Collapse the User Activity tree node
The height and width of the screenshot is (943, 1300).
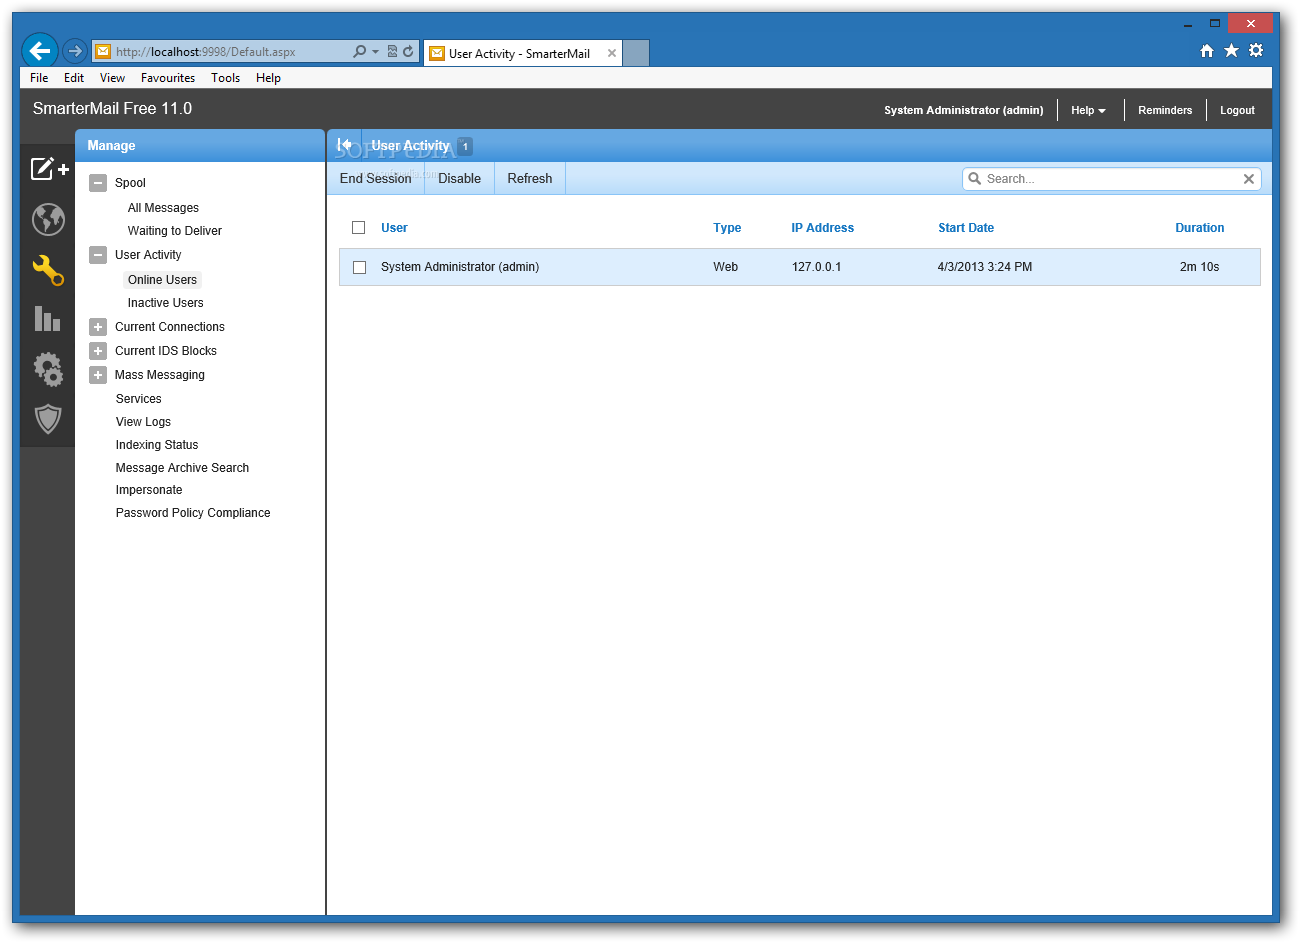[x=98, y=255]
